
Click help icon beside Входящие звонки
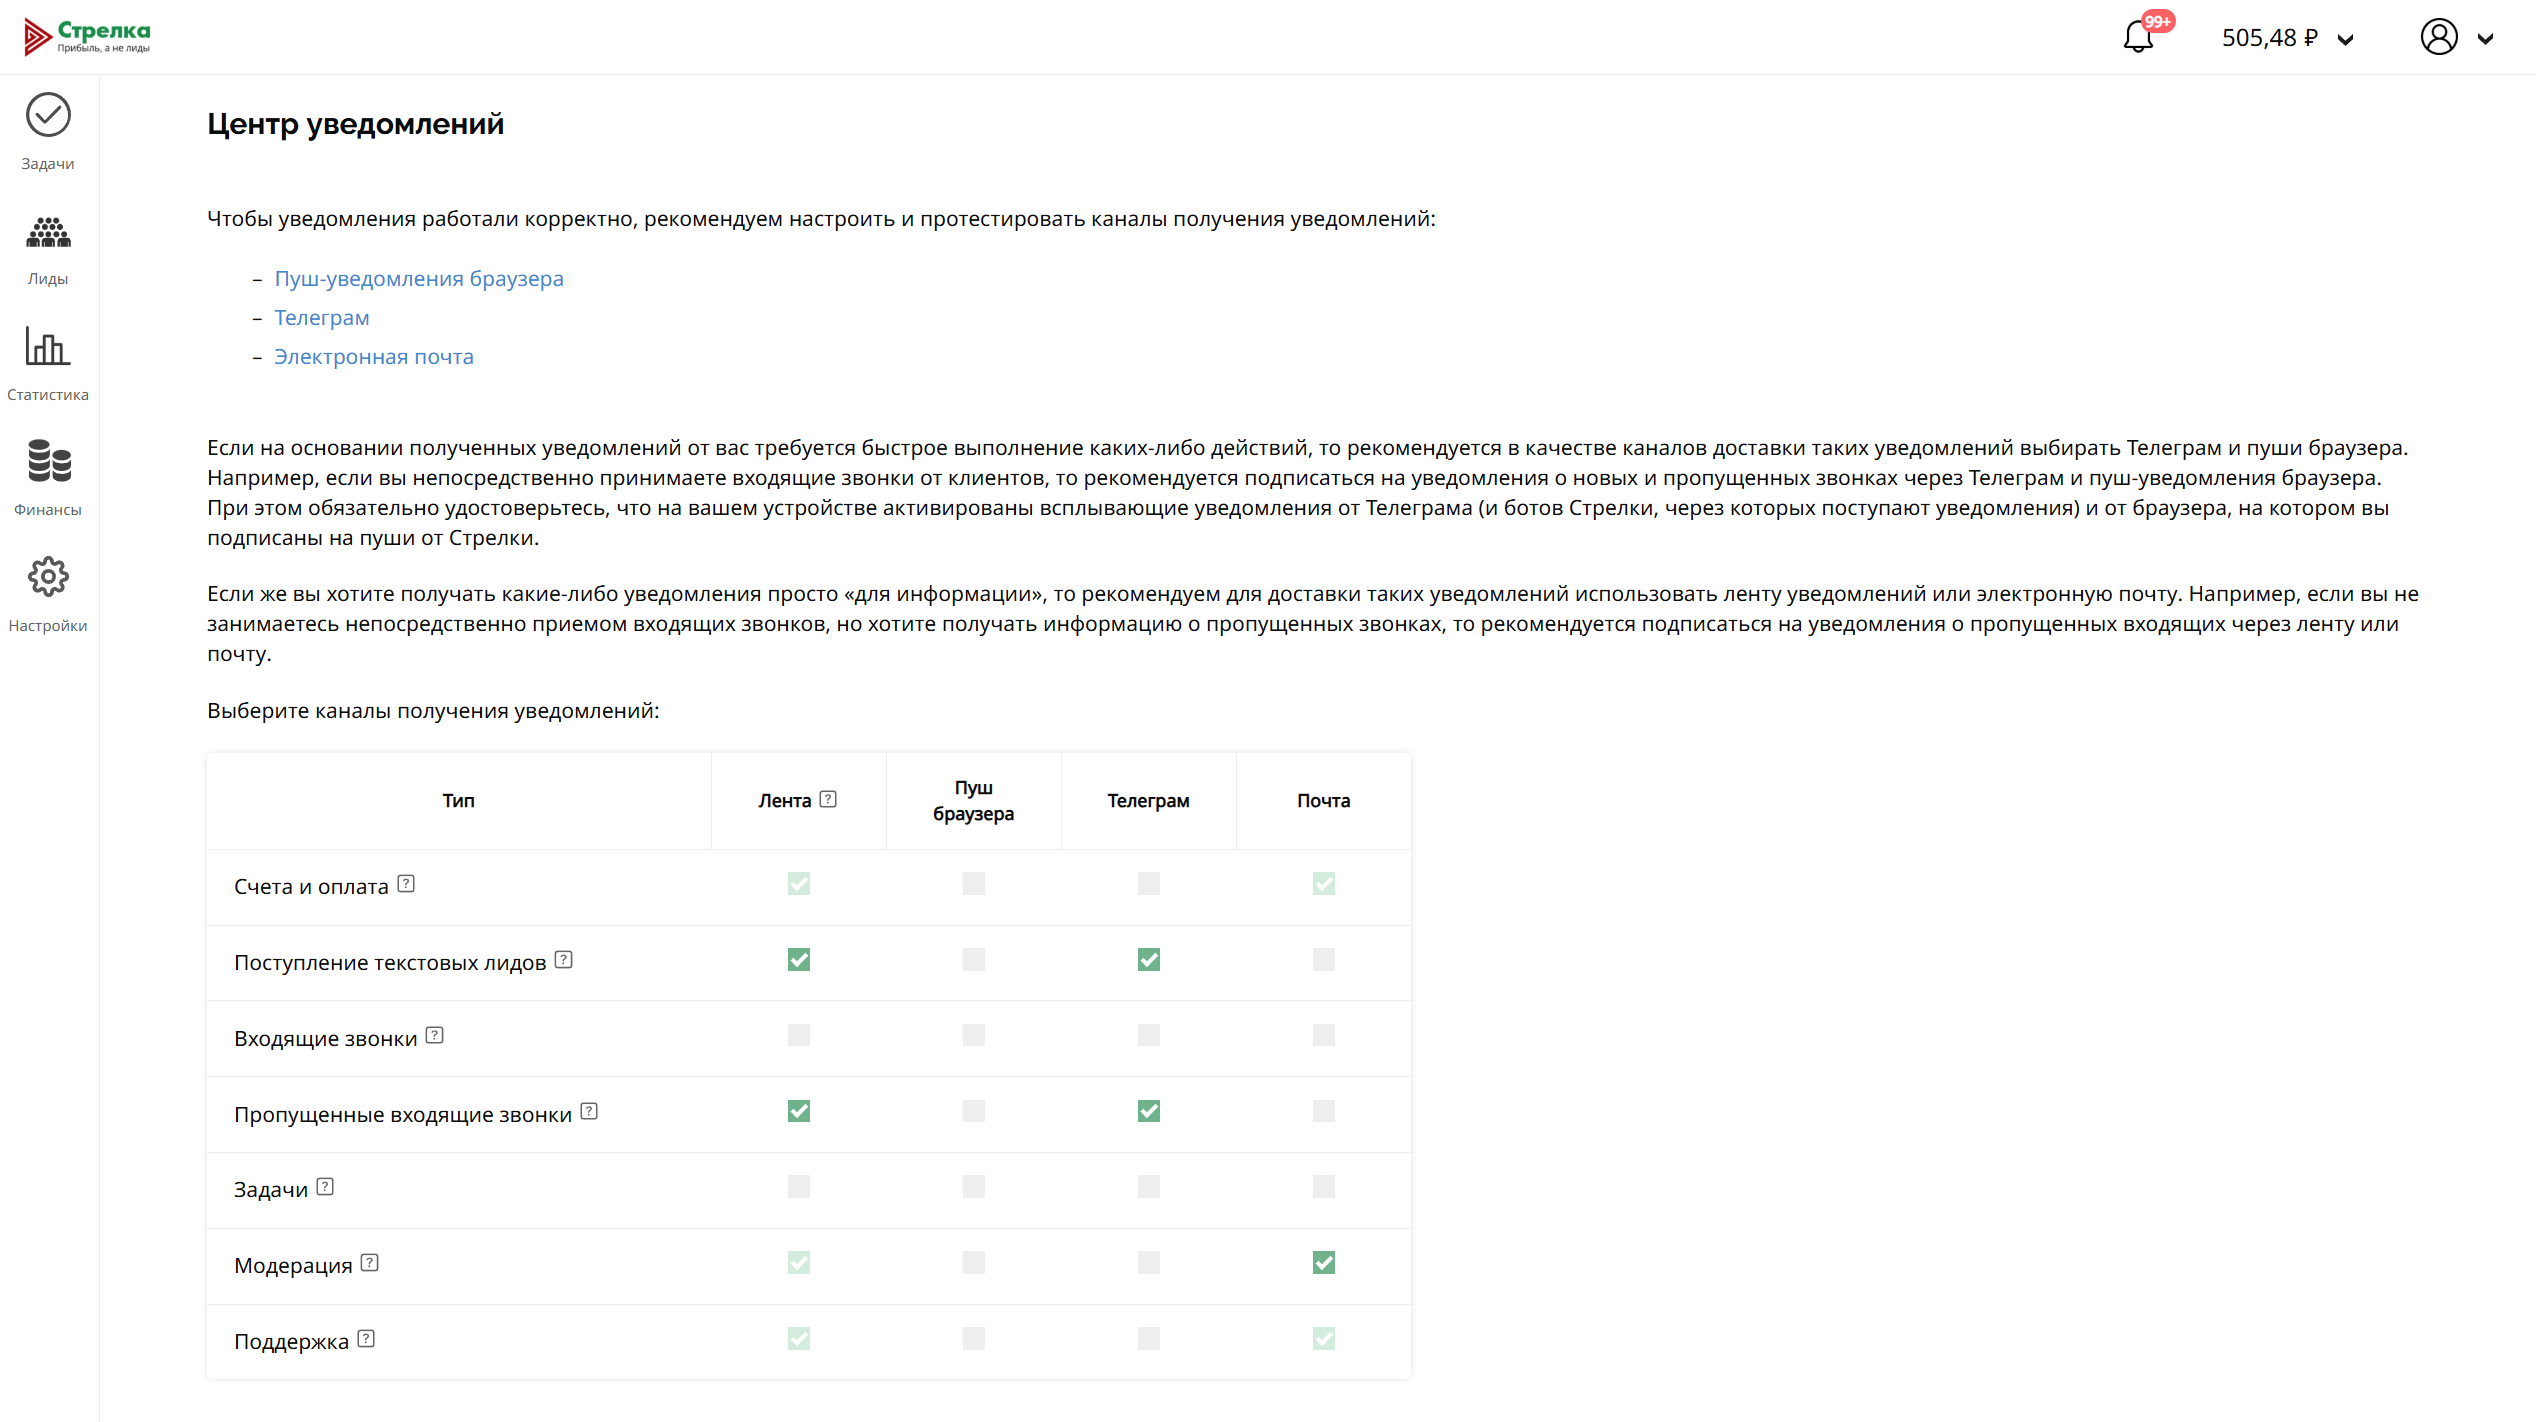(x=435, y=1035)
